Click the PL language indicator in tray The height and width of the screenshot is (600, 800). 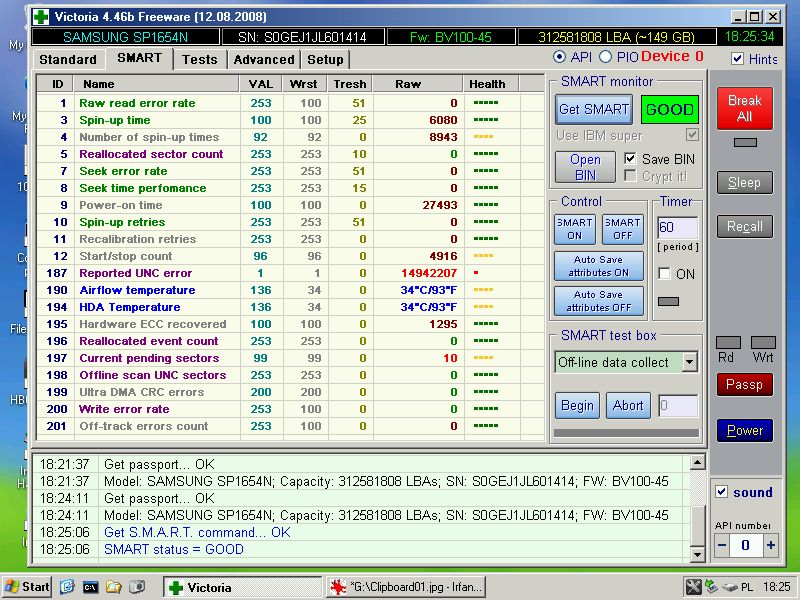coord(746,587)
